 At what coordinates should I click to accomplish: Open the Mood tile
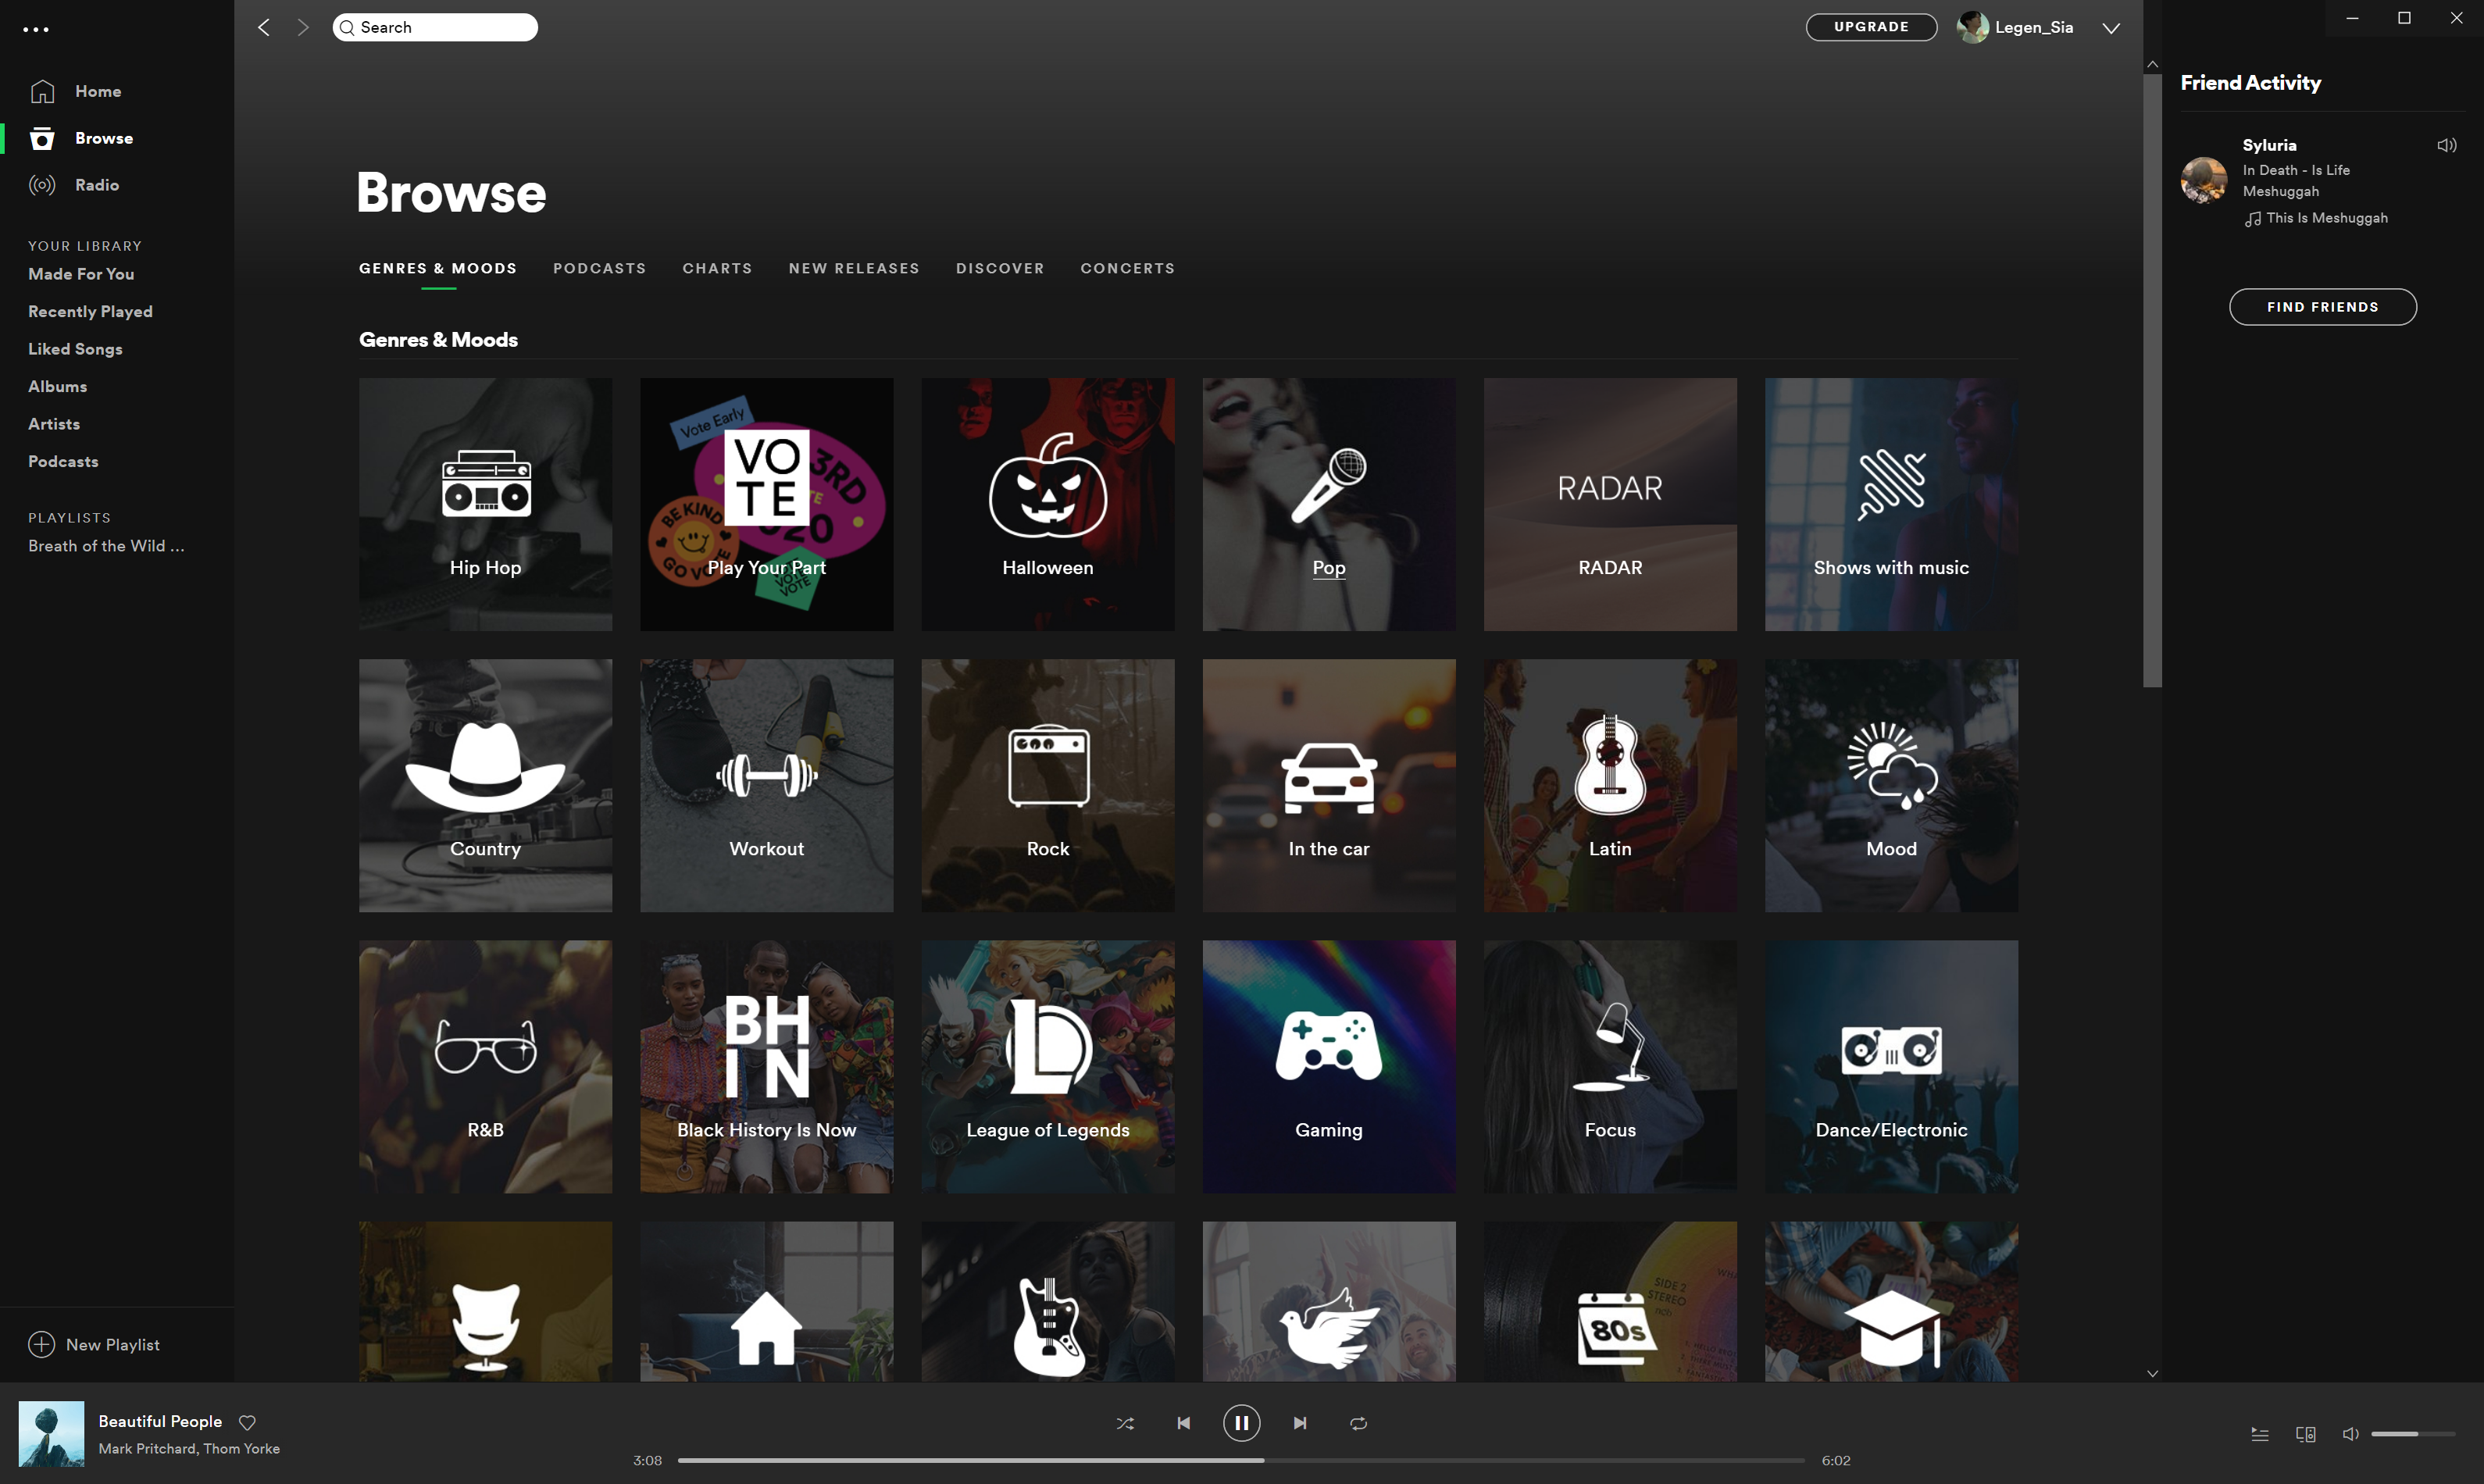(x=1891, y=785)
